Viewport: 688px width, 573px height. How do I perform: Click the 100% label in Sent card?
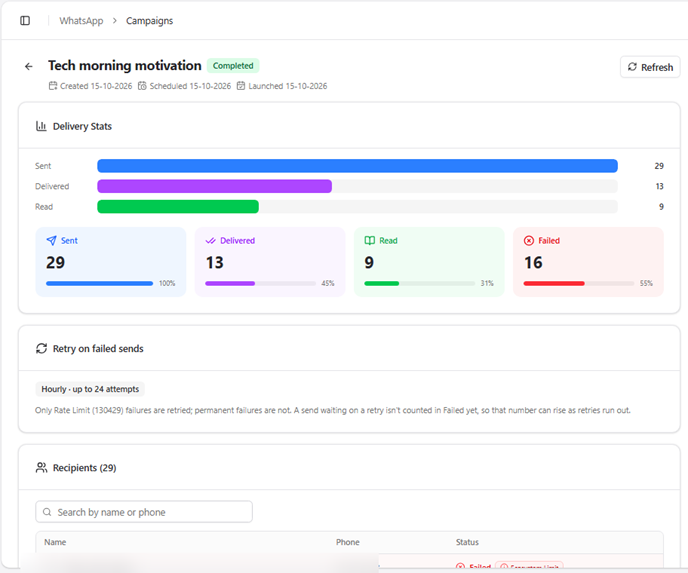(x=167, y=283)
